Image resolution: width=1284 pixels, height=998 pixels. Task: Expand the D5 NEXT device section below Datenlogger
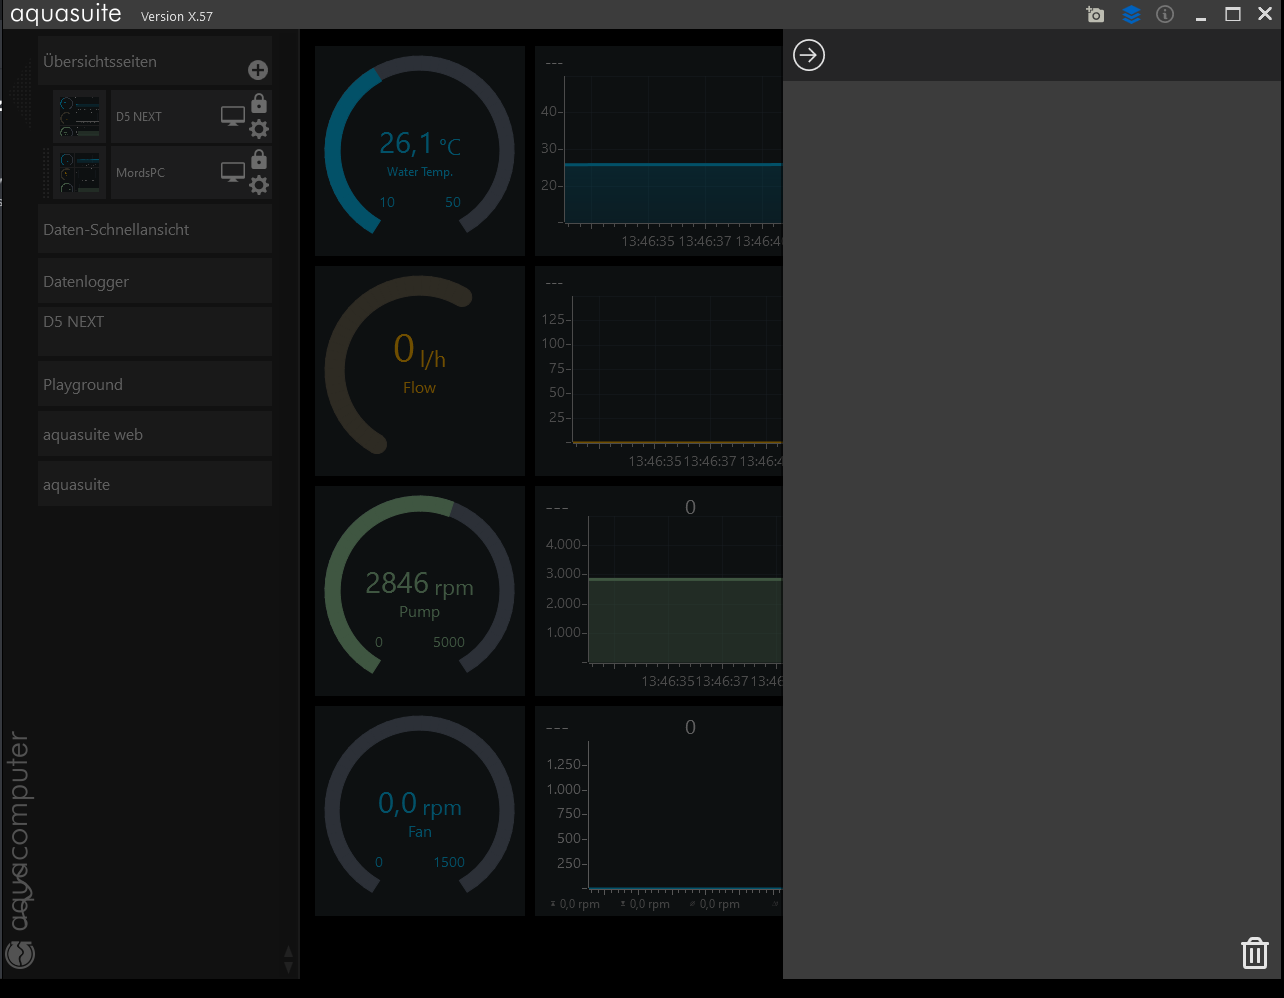[155, 331]
